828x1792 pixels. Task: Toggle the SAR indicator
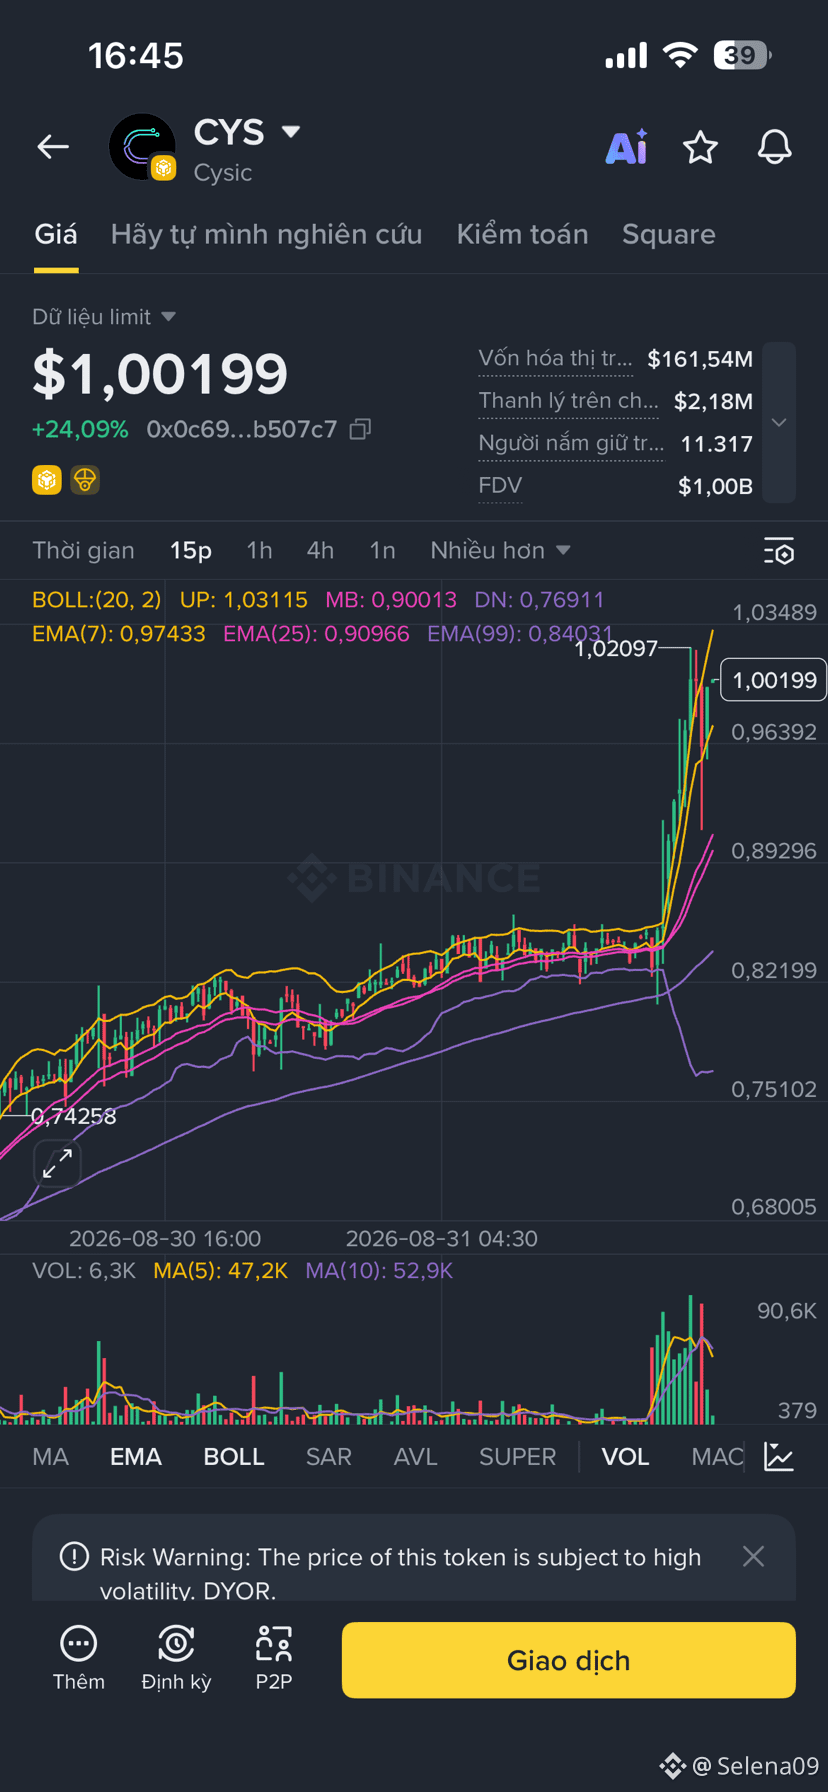coord(329,1457)
